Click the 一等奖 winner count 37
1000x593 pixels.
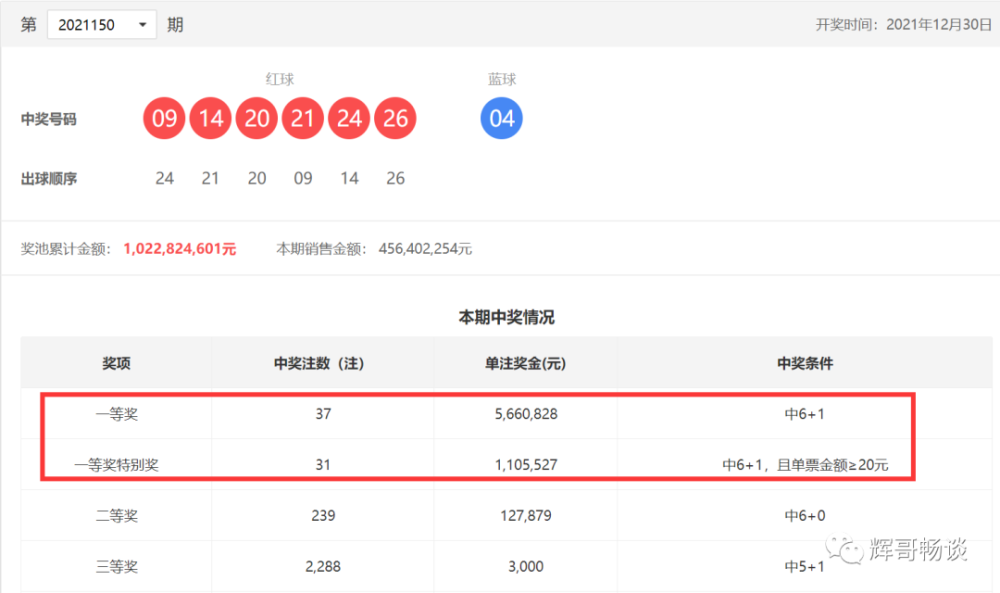click(323, 414)
